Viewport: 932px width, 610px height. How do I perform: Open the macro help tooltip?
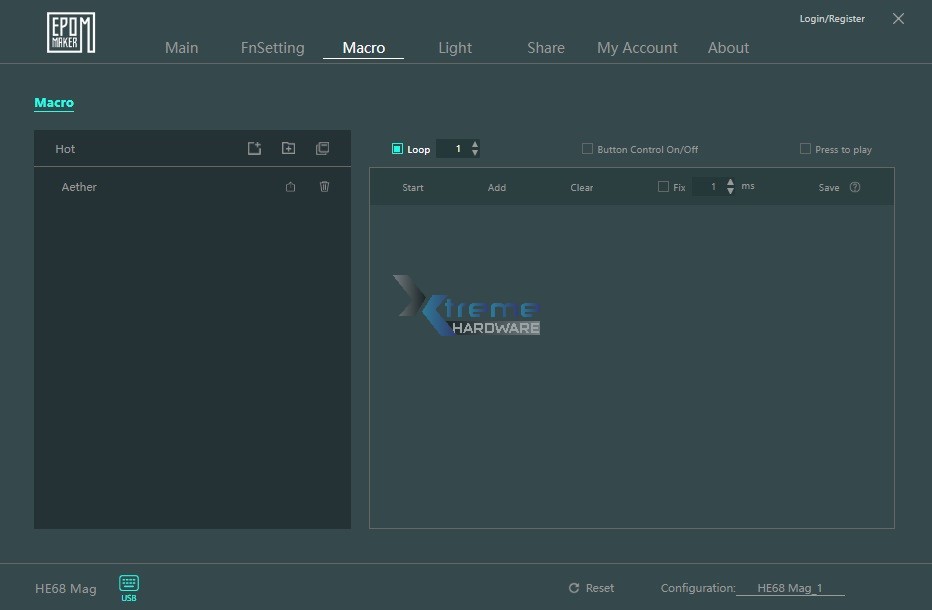tap(856, 187)
